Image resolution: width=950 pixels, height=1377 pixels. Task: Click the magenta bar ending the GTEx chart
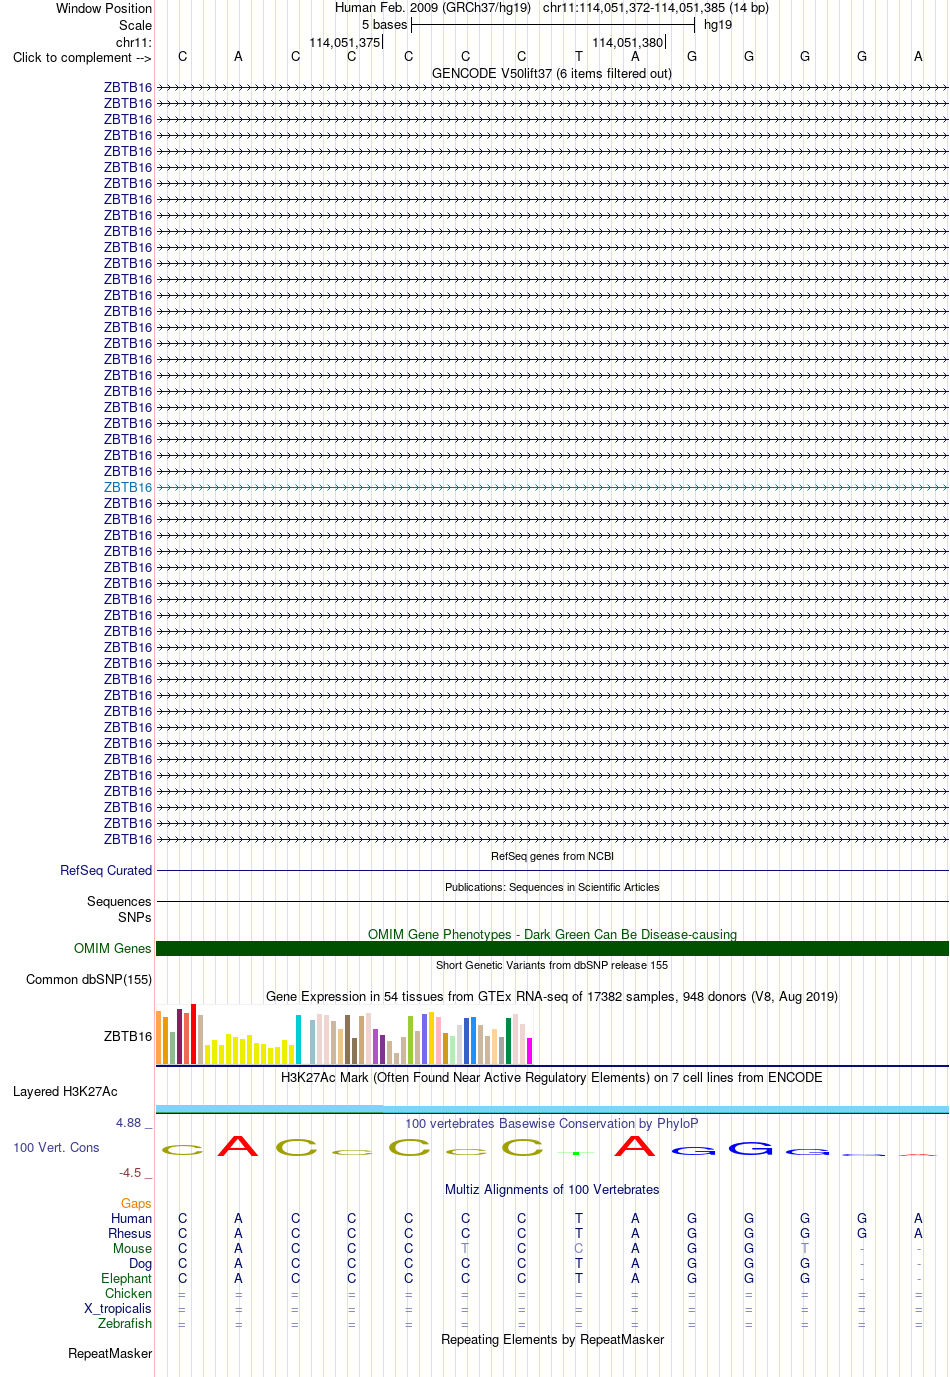(529, 1051)
